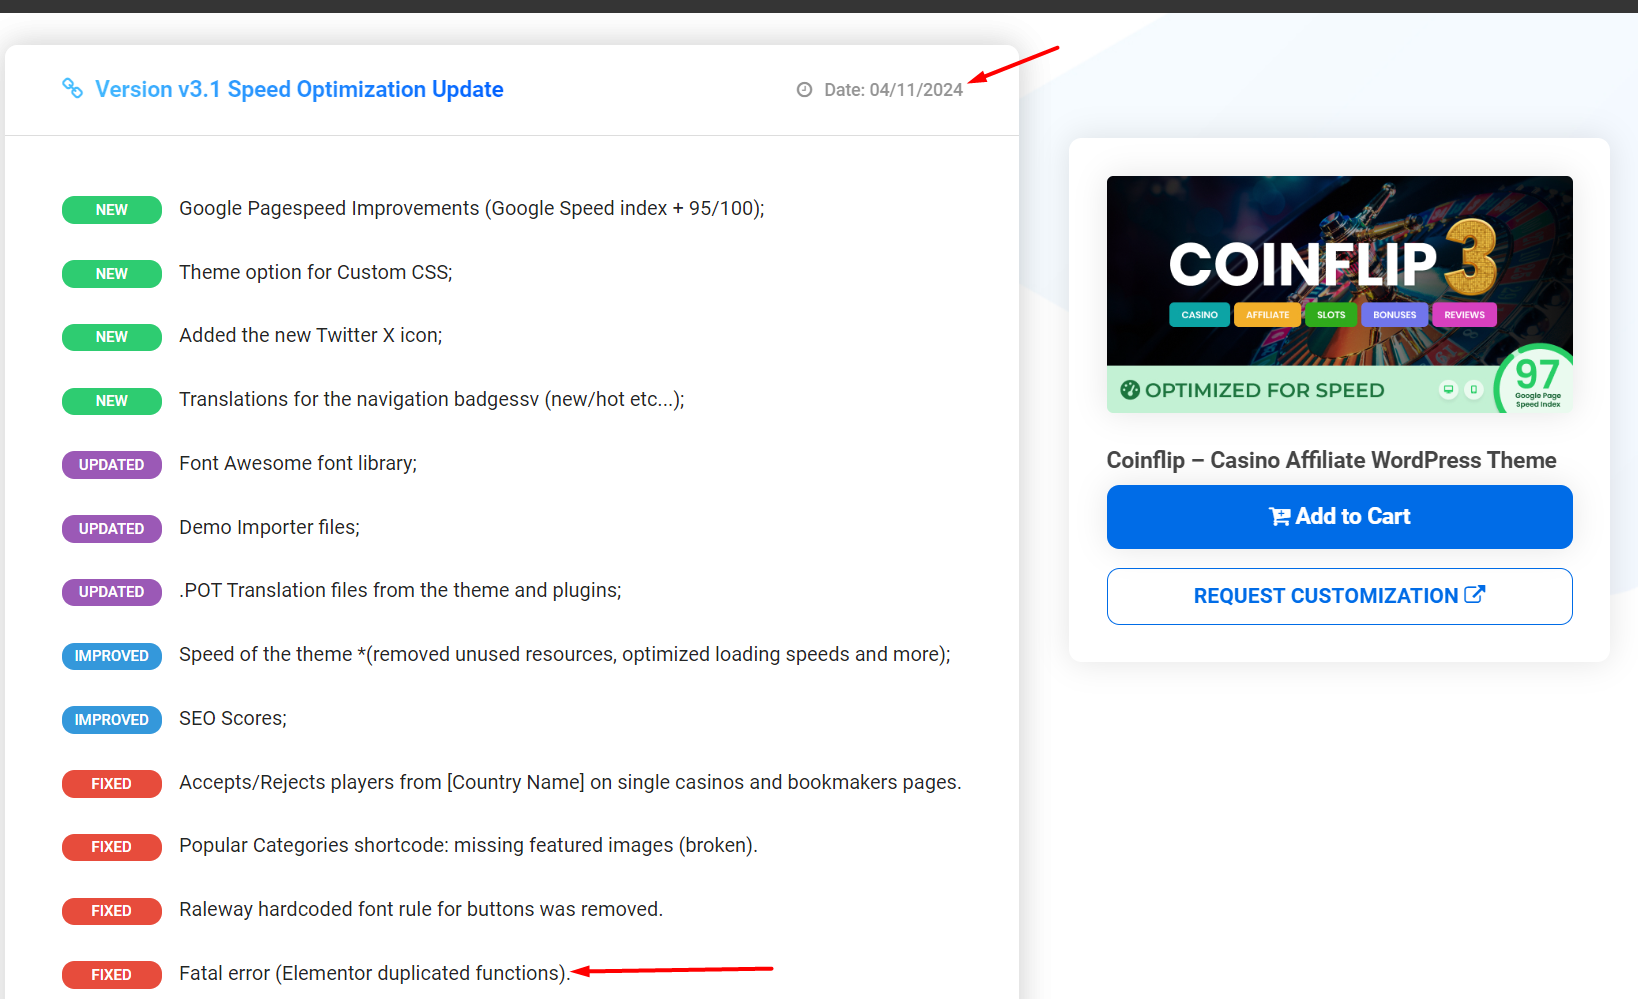Click the 97 Google Page Speed badge

tap(1536, 381)
